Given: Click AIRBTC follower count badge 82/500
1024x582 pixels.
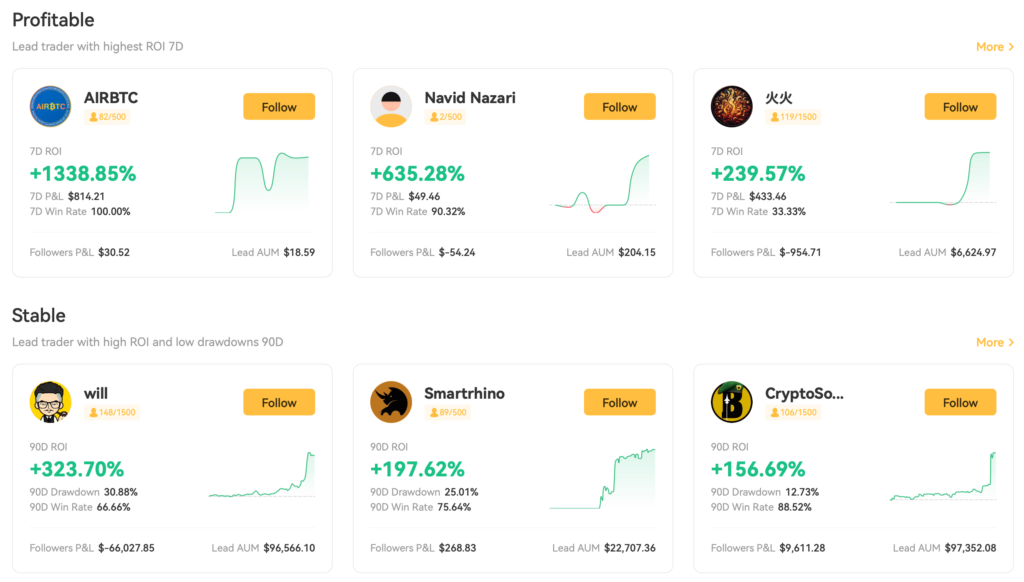Looking at the screenshot, I should (106, 117).
